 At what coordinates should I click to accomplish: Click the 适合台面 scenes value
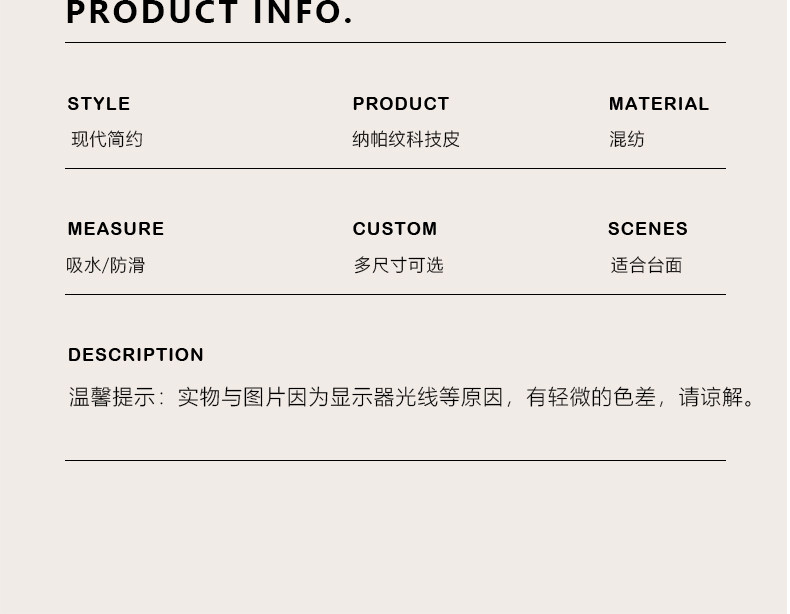646,266
